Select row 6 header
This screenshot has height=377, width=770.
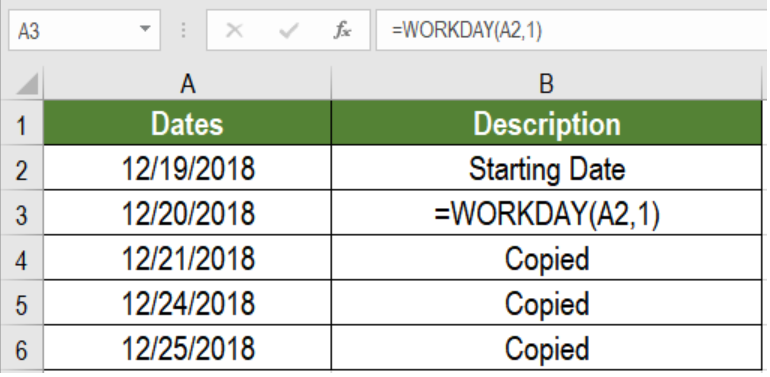[22, 348]
